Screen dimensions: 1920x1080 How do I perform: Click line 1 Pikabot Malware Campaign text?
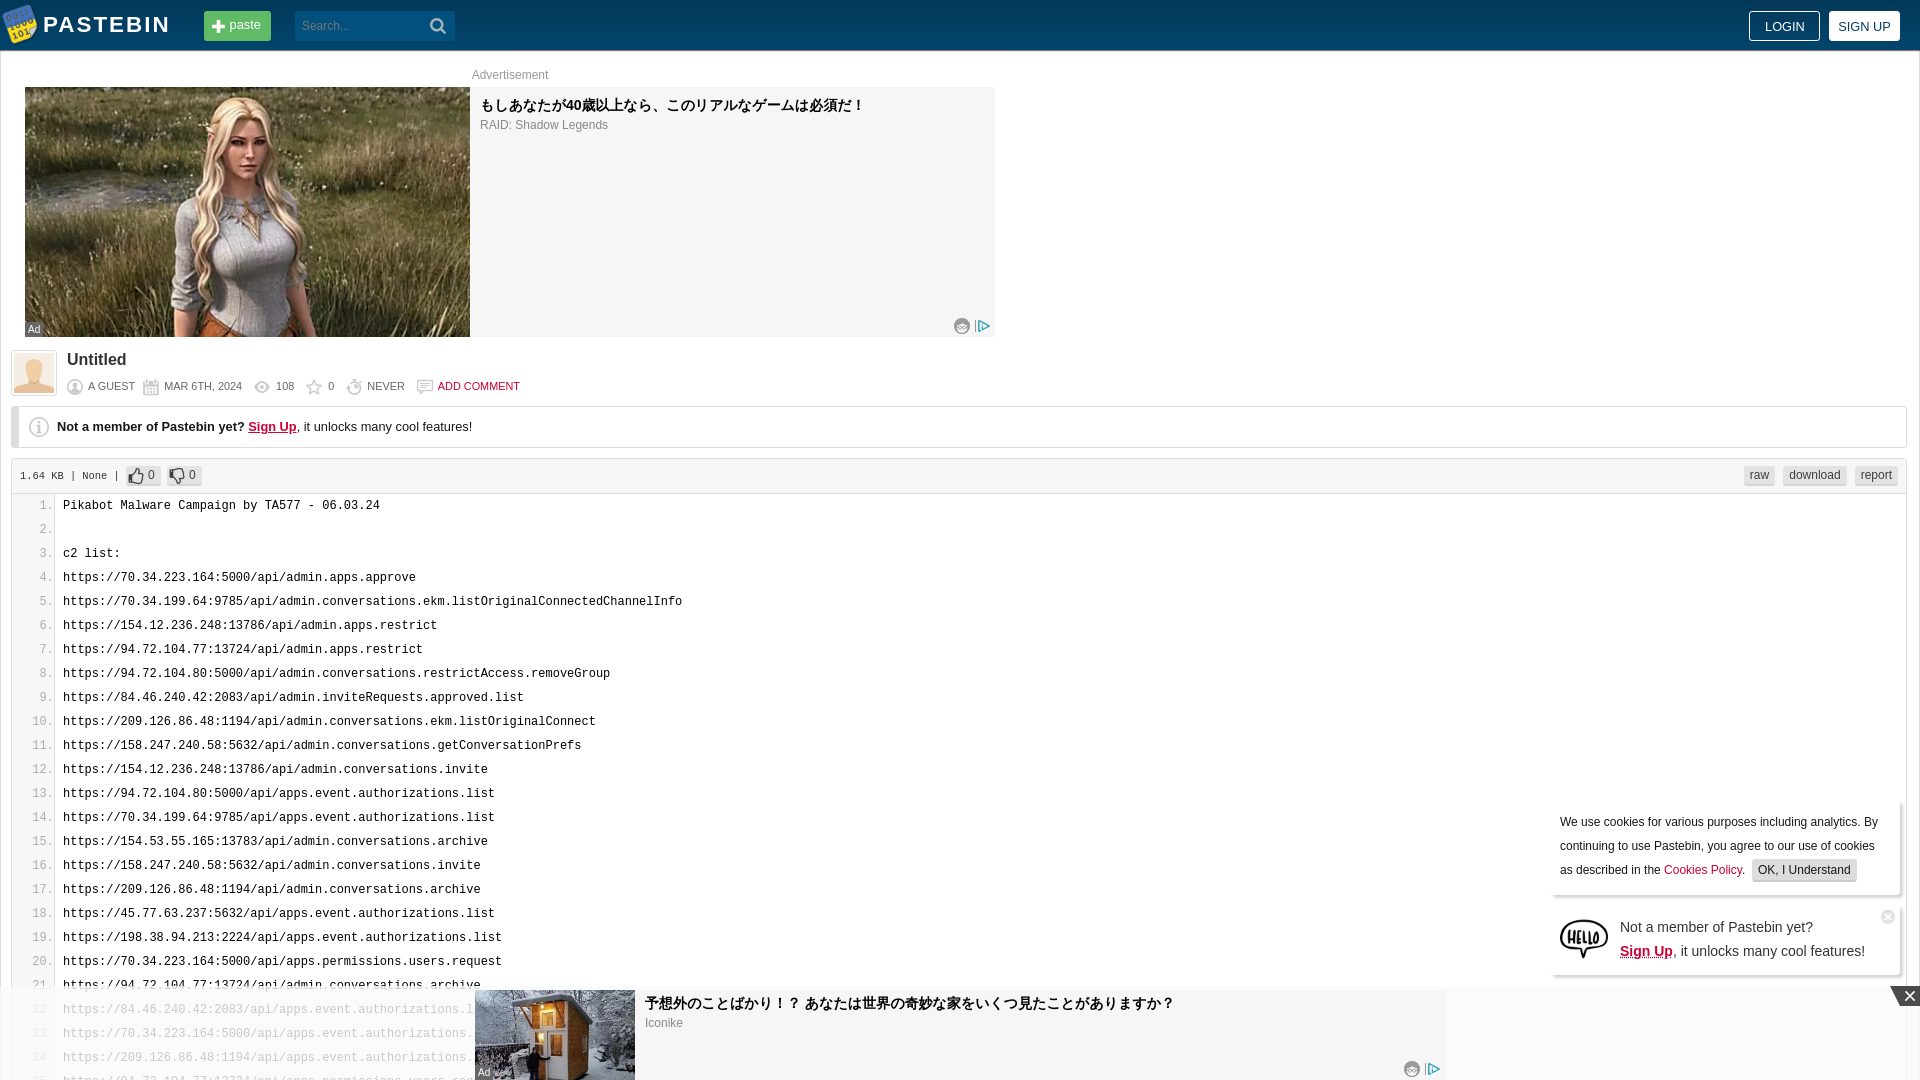pos(221,506)
